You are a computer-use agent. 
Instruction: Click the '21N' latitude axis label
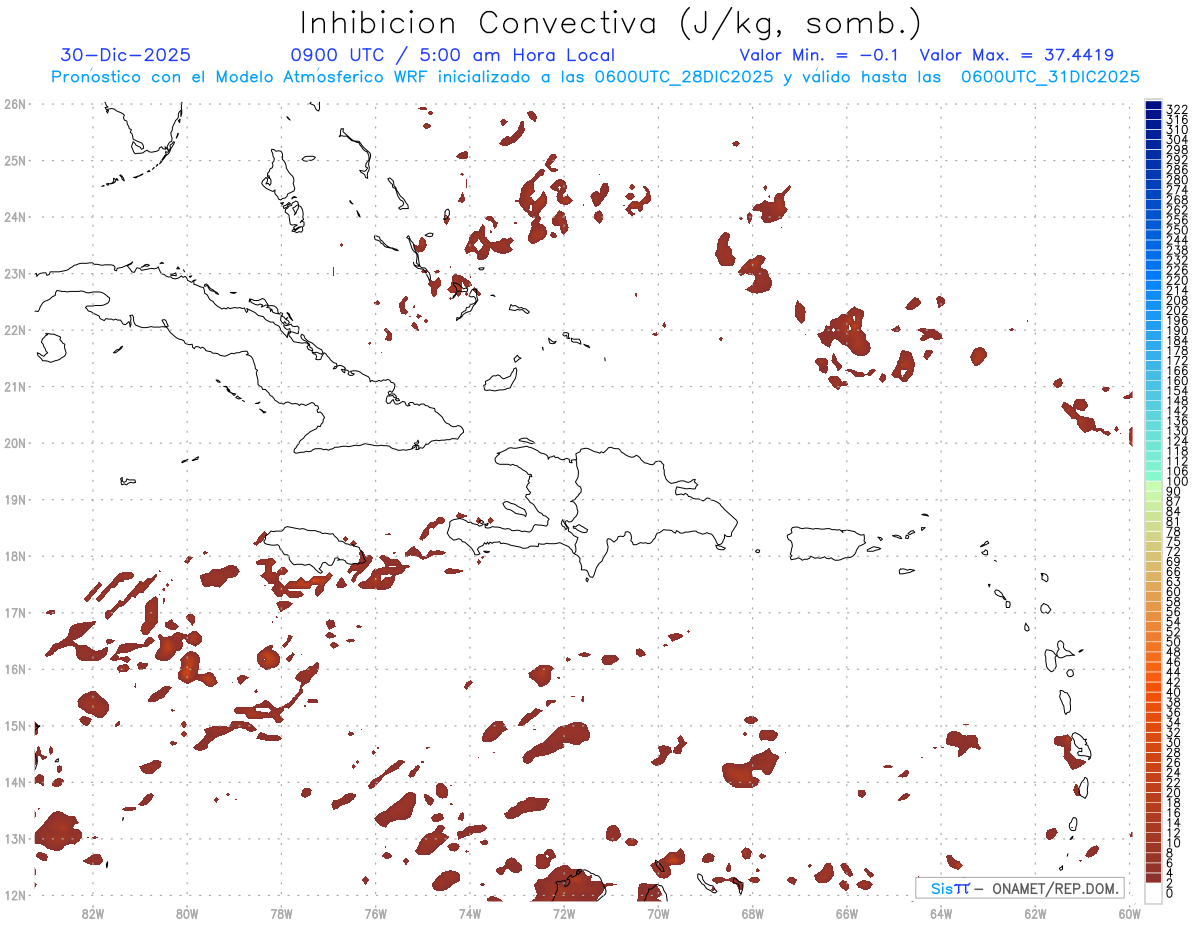15,386
